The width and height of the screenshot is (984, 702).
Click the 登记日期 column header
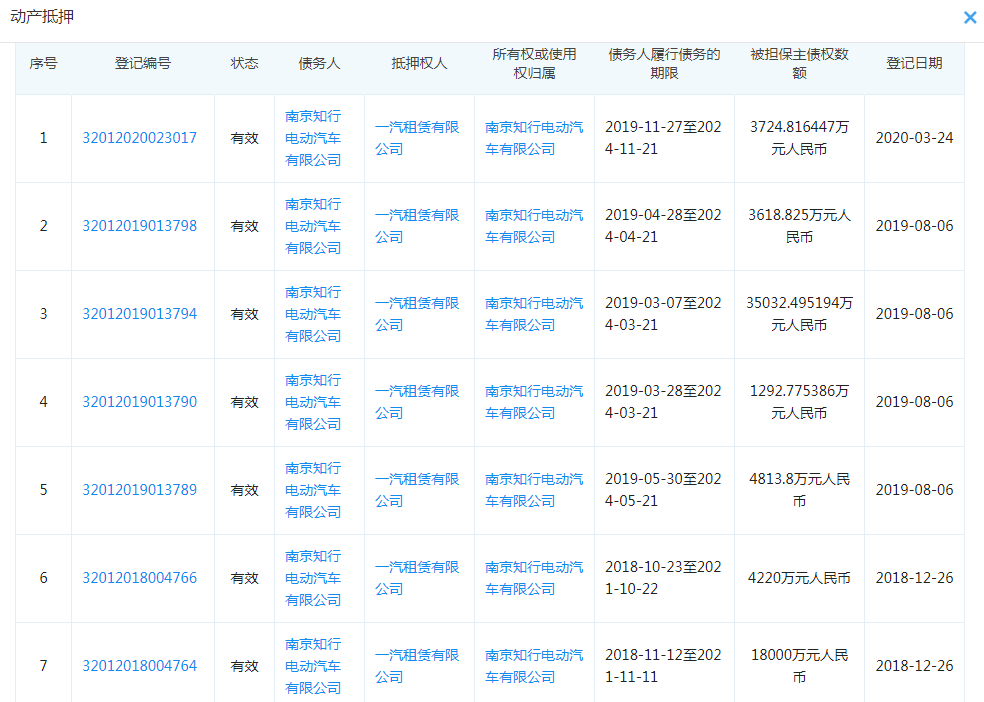[914, 63]
